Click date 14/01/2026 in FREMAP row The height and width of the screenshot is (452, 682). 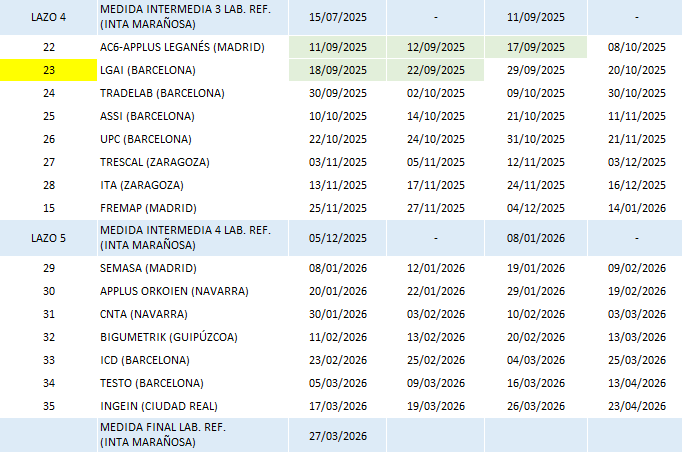[x=636, y=208]
